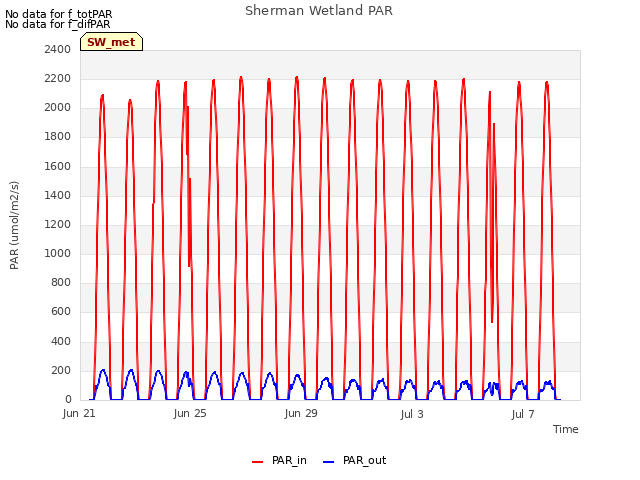Viewport: 640px width, 480px height.
Task: Click the 400 y-axis tick label
Action: pos(61,341)
